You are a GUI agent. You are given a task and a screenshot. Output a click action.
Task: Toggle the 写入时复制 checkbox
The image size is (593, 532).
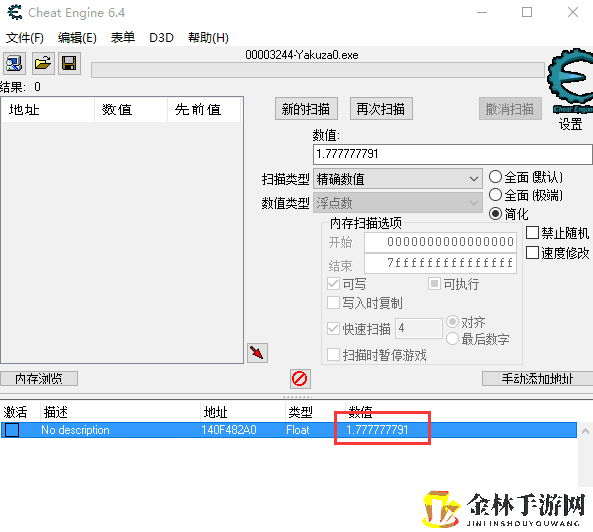click(333, 302)
